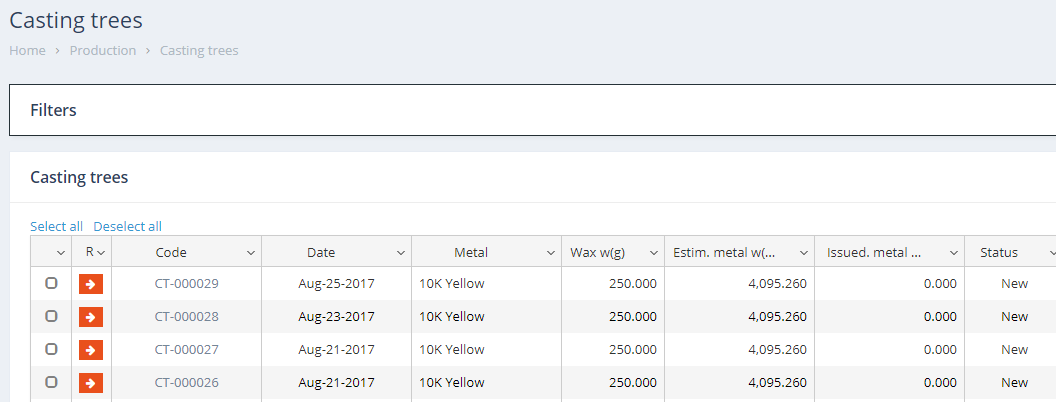Click orange arrow icon for CT-000029
The height and width of the screenshot is (402, 1056).
click(x=91, y=284)
